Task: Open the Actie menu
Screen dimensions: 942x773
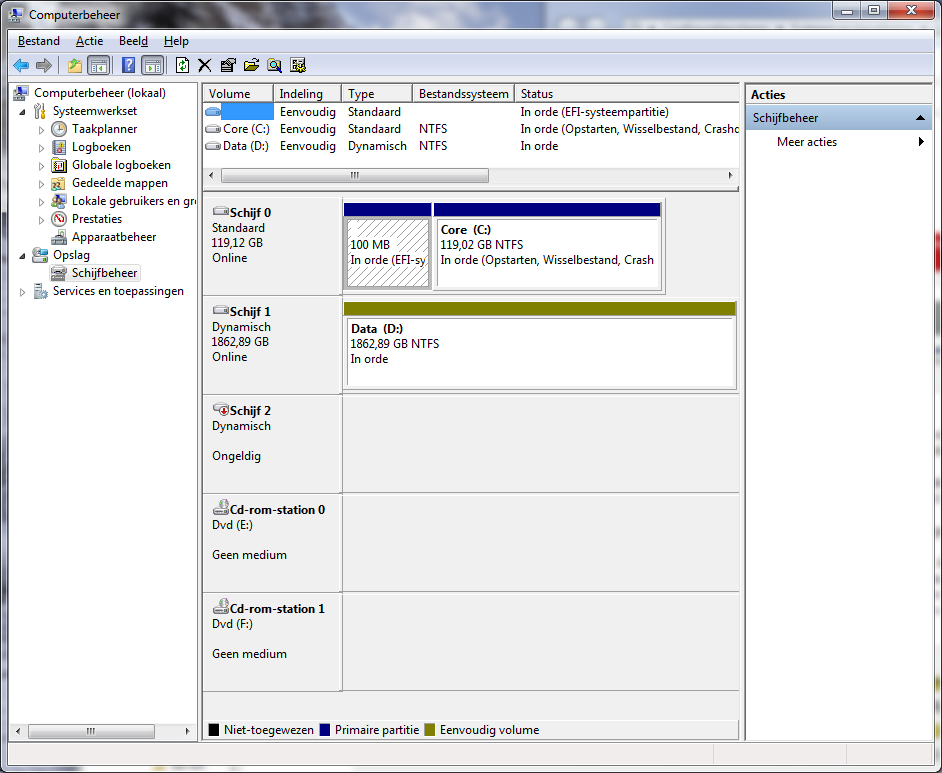Action: (x=89, y=41)
